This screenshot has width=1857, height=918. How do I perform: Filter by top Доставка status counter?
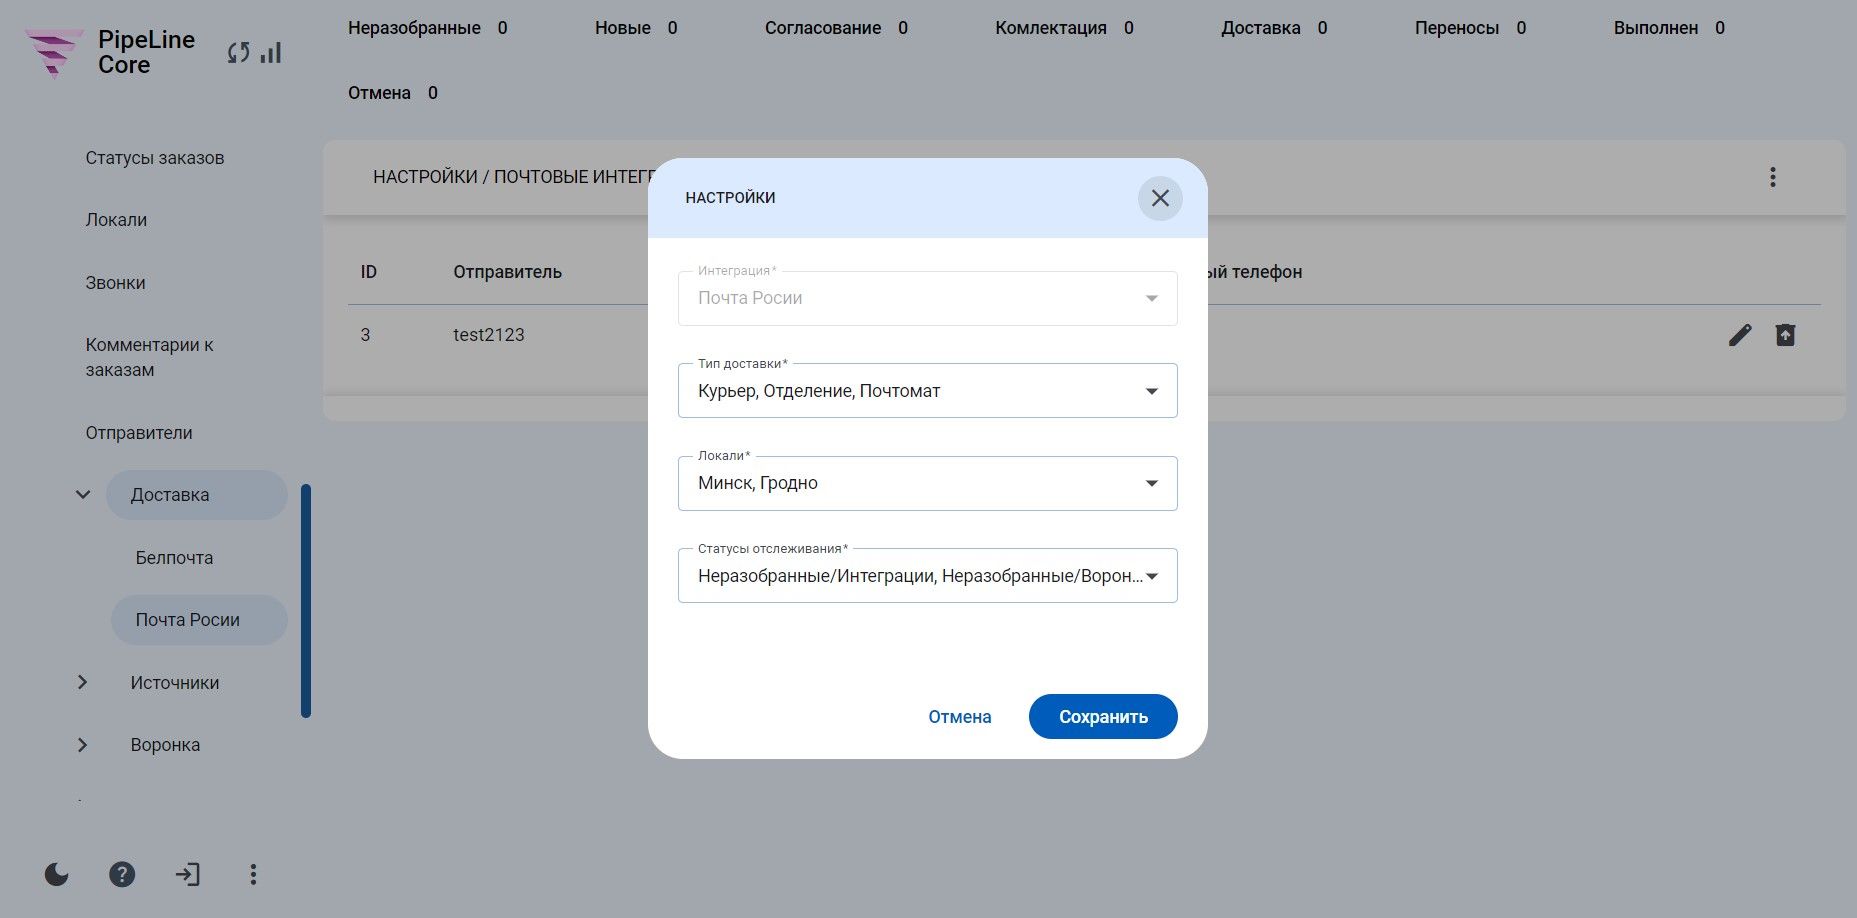(1274, 28)
